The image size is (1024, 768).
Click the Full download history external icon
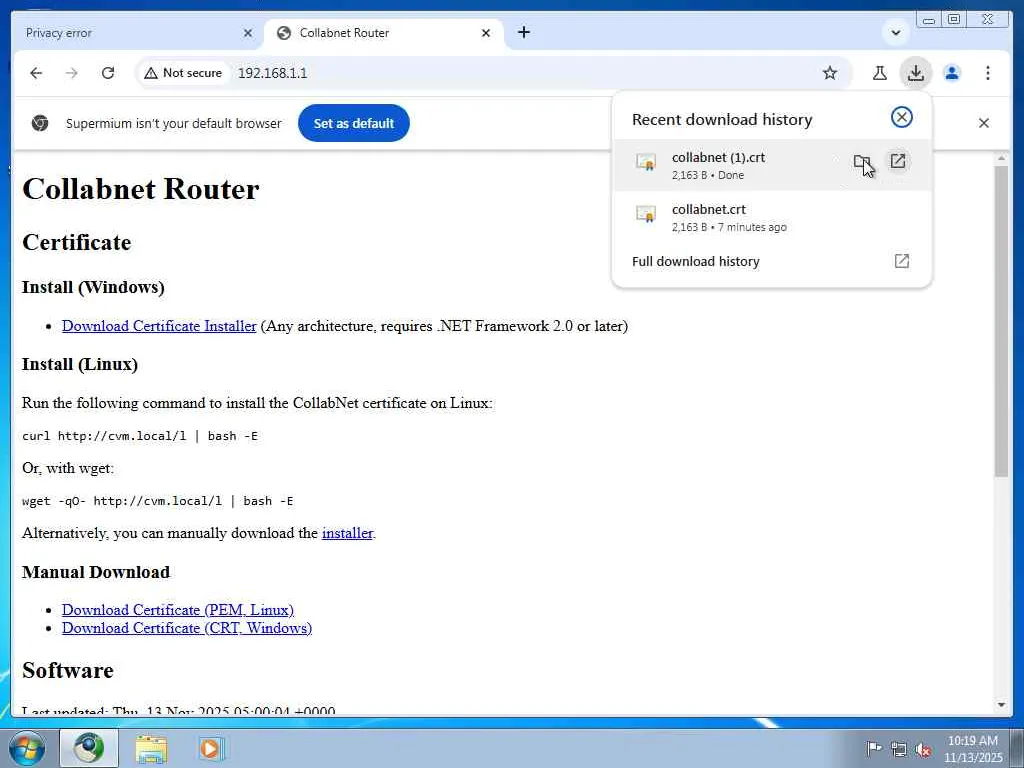coord(901,261)
